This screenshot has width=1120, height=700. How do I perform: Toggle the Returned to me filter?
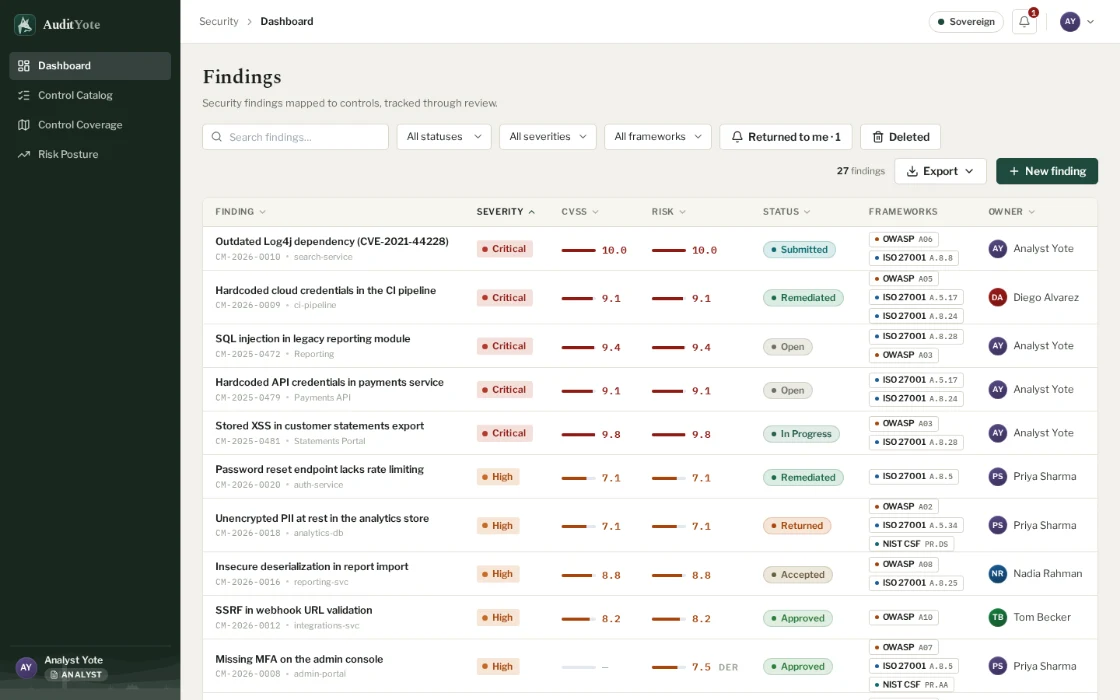(x=786, y=136)
